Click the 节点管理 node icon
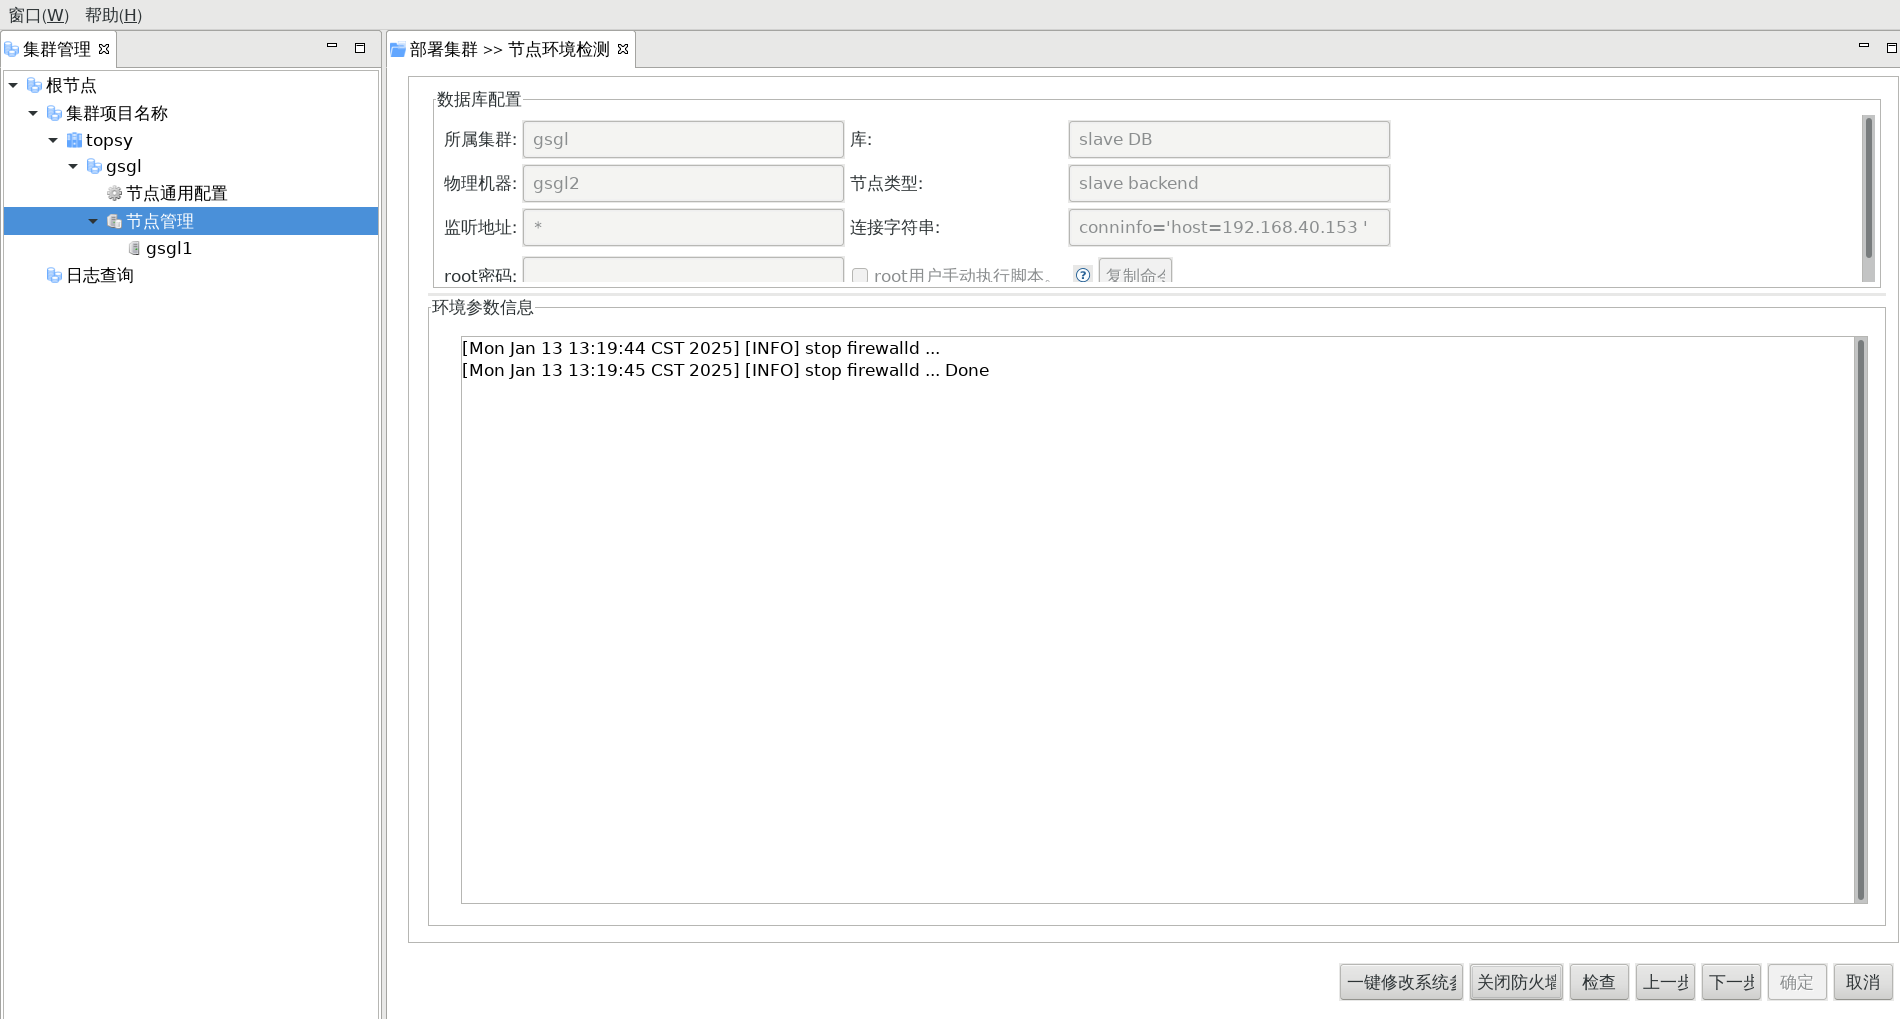Screen dimensions: 1900x1019 [x=114, y=221]
